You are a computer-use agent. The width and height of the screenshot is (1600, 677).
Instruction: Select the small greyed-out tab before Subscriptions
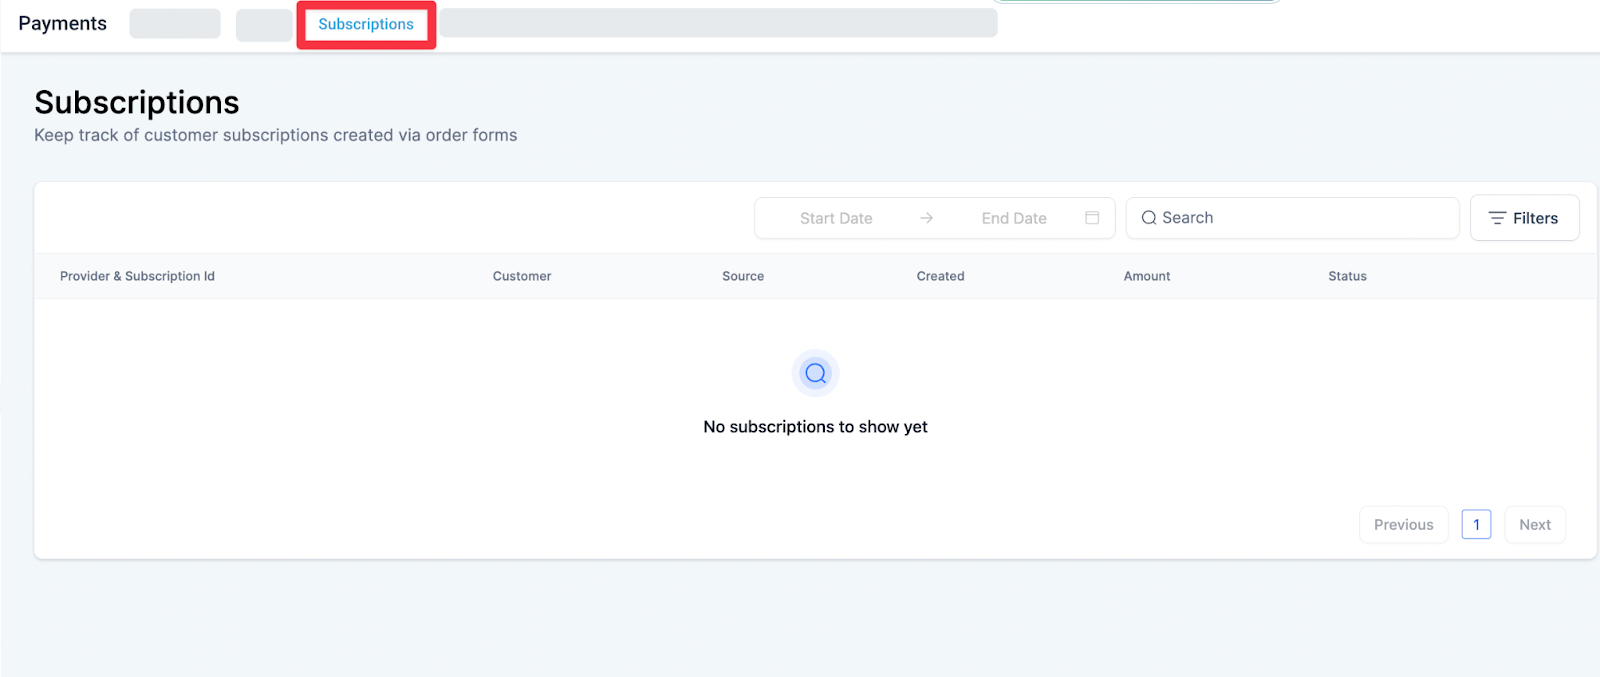click(x=264, y=25)
